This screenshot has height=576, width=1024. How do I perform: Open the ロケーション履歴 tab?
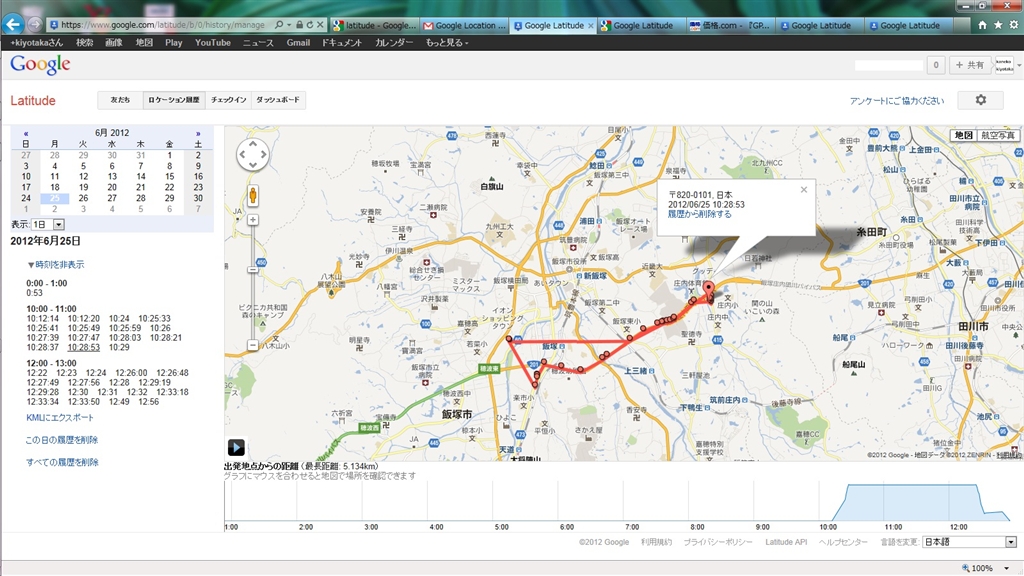[x=174, y=100]
